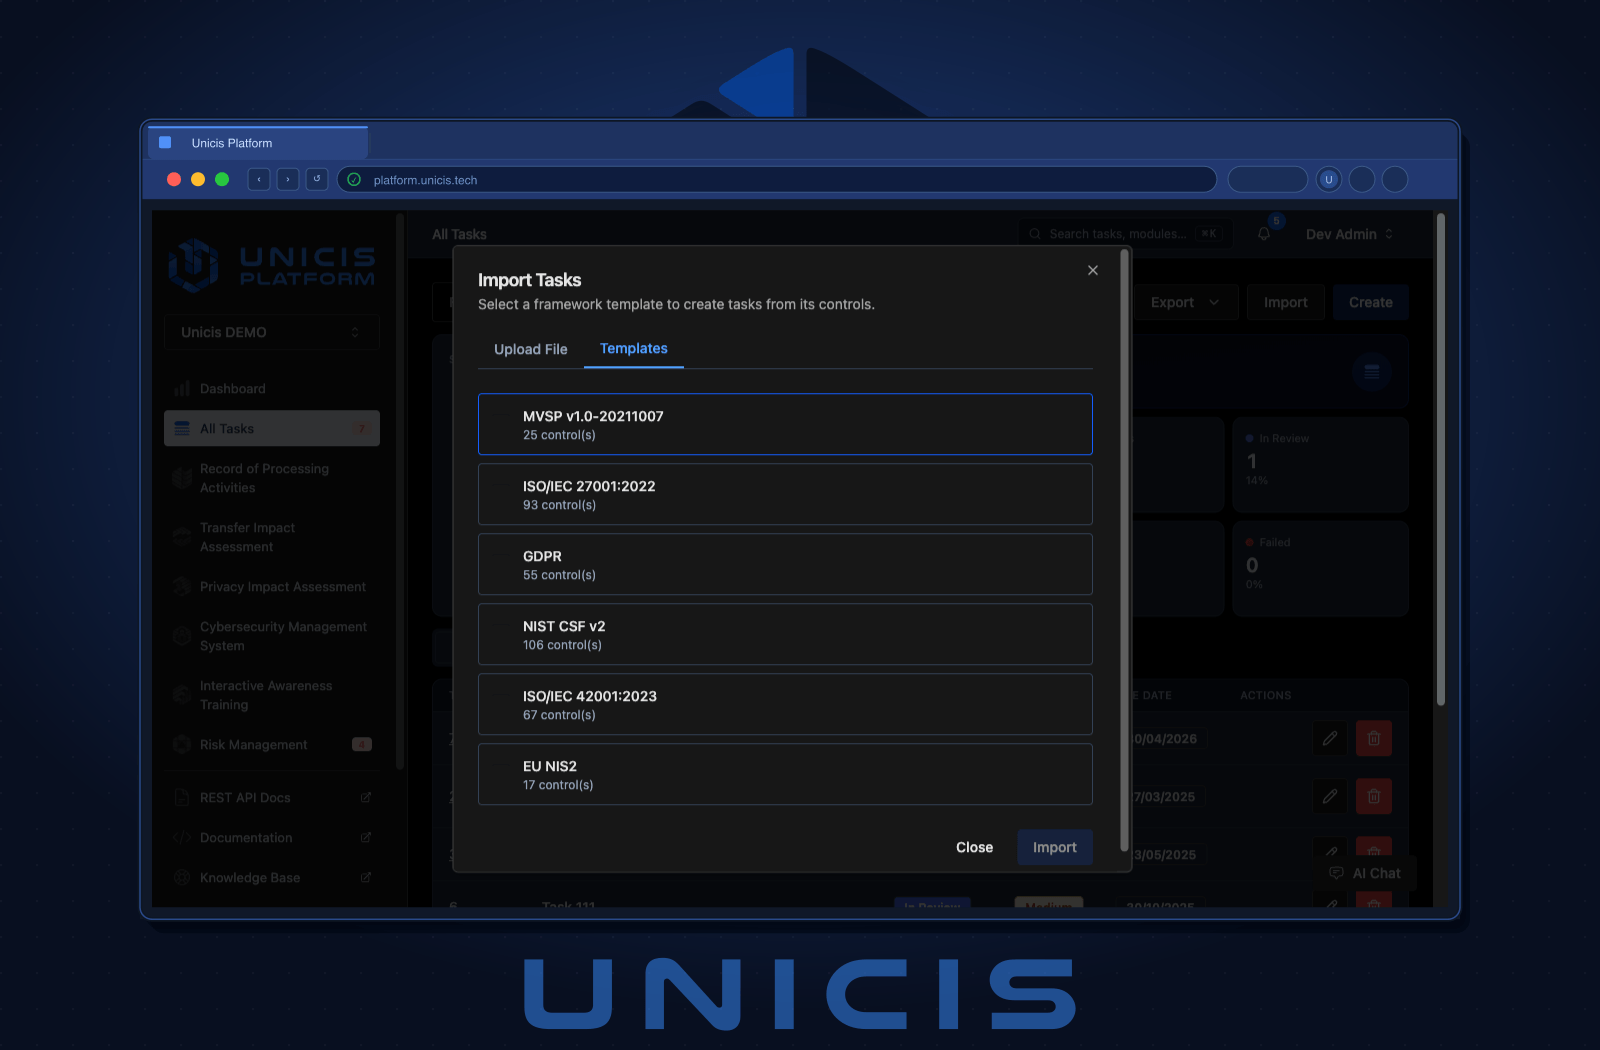Click the Cybersecurity Management System icon
This screenshot has height=1050, width=1600.
pyautogui.click(x=182, y=636)
